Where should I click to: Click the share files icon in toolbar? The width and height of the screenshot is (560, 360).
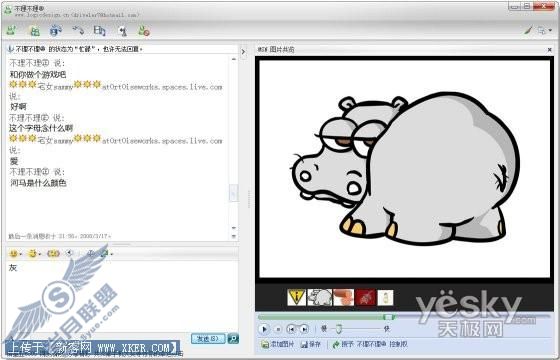point(34,31)
